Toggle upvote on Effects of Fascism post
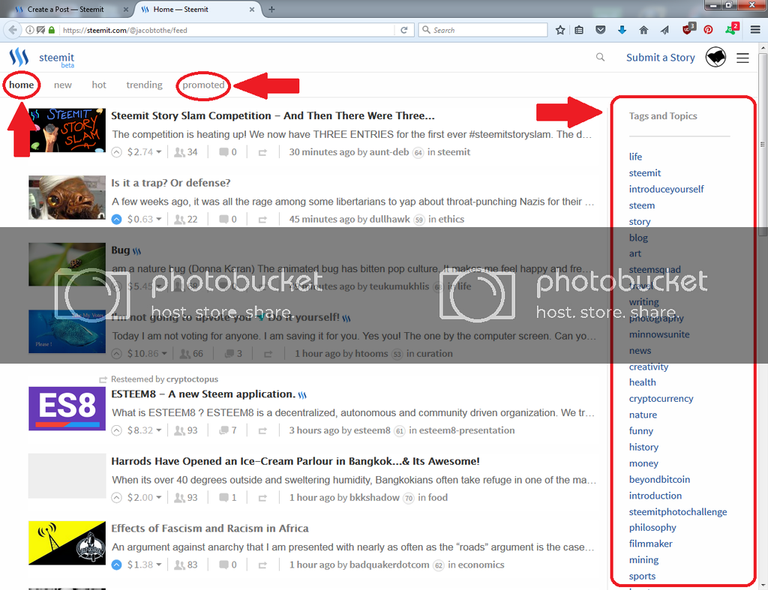This screenshot has height=590, width=768. pyautogui.click(x=117, y=565)
